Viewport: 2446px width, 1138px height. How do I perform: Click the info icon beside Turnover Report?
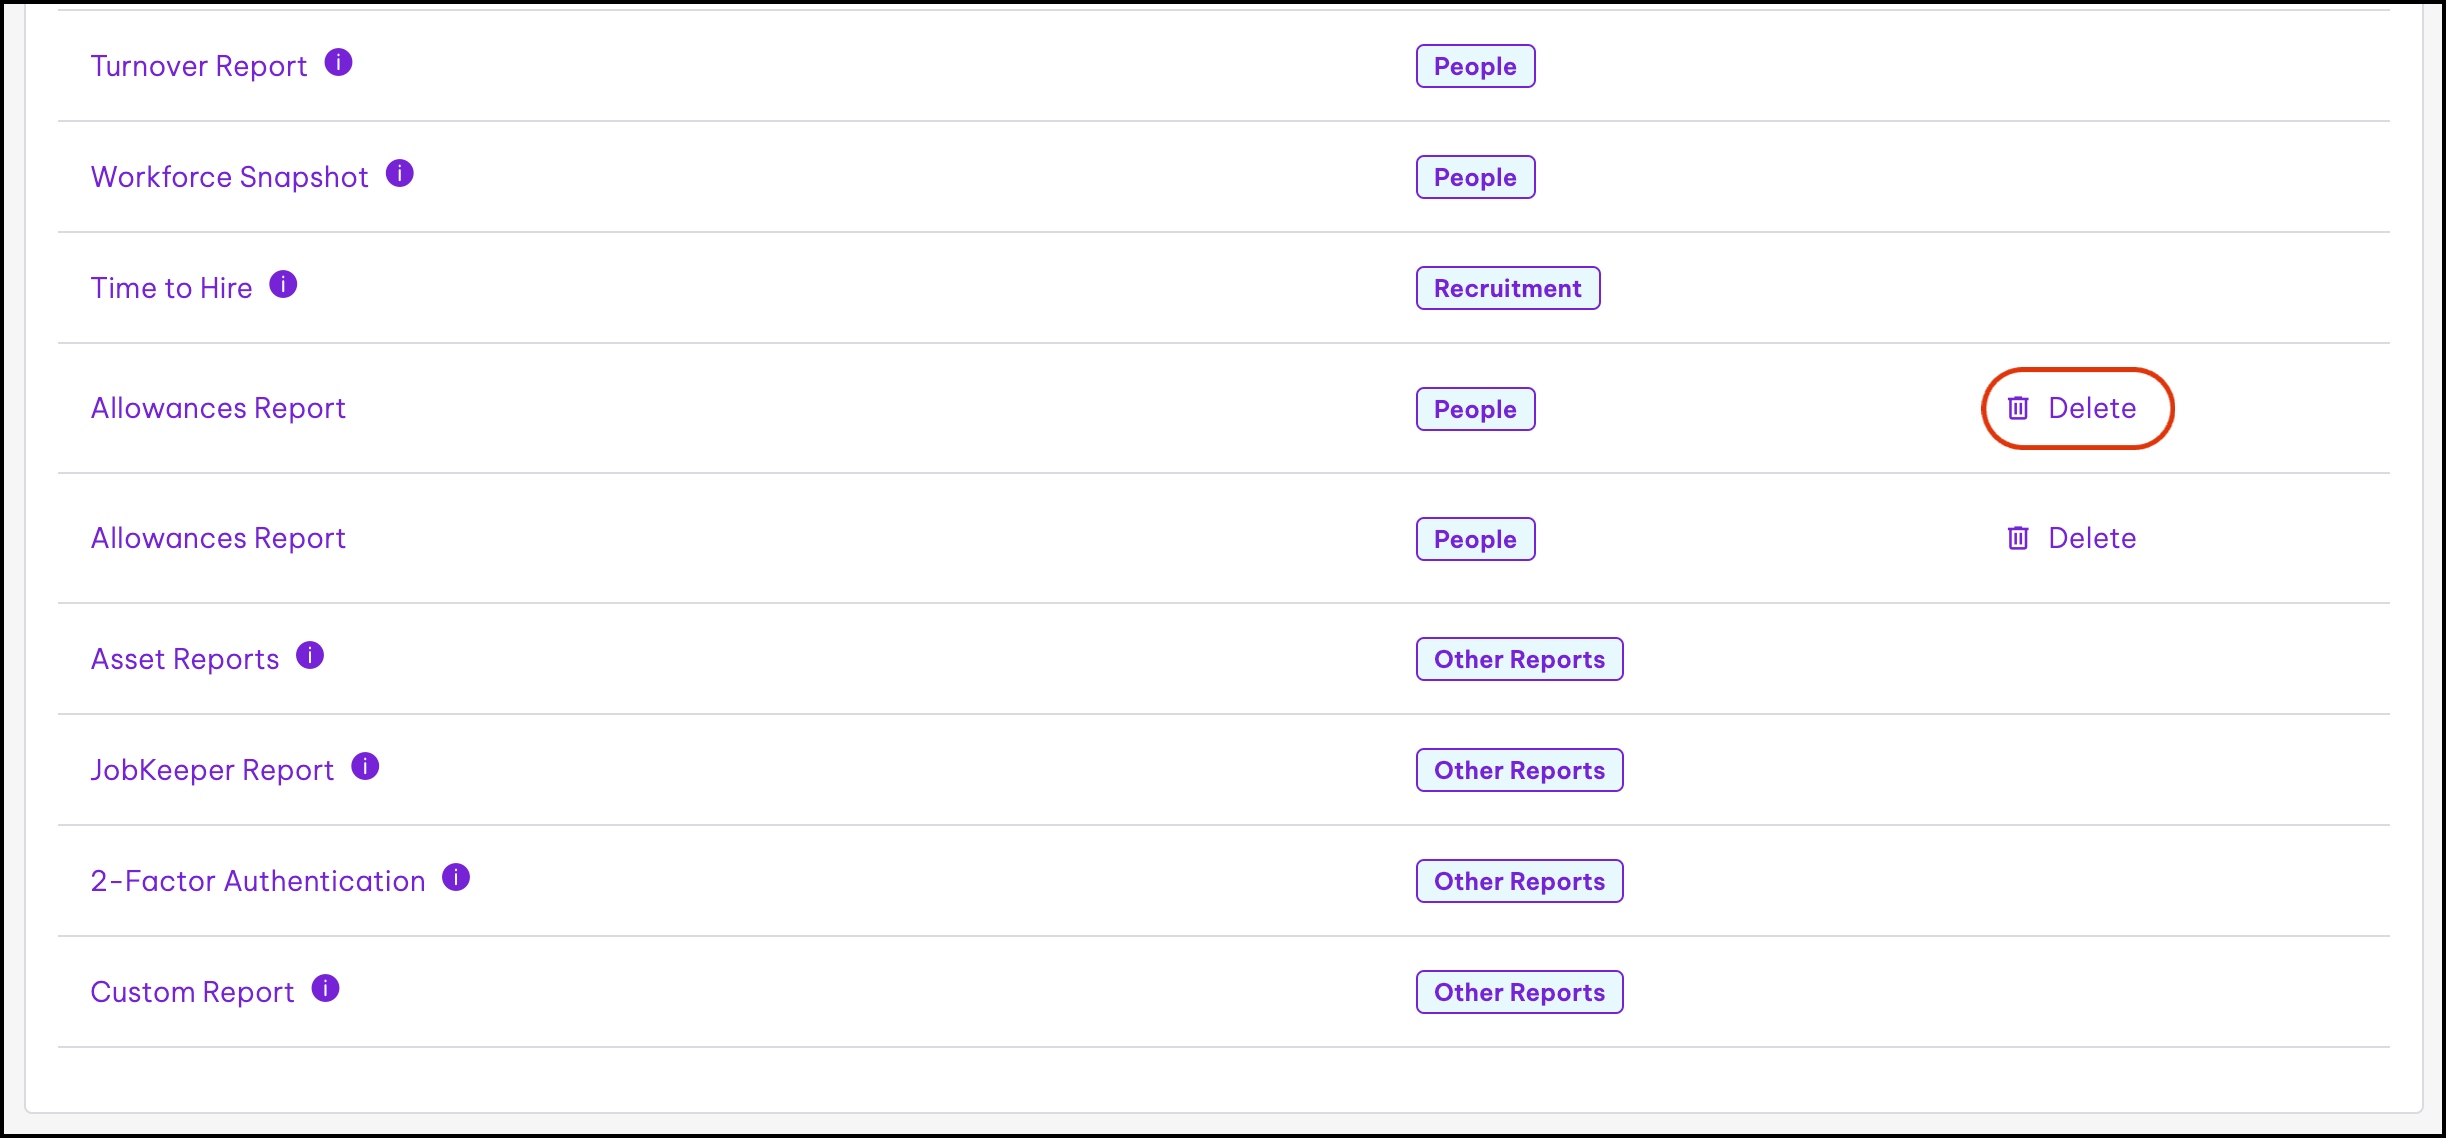point(339,63)
